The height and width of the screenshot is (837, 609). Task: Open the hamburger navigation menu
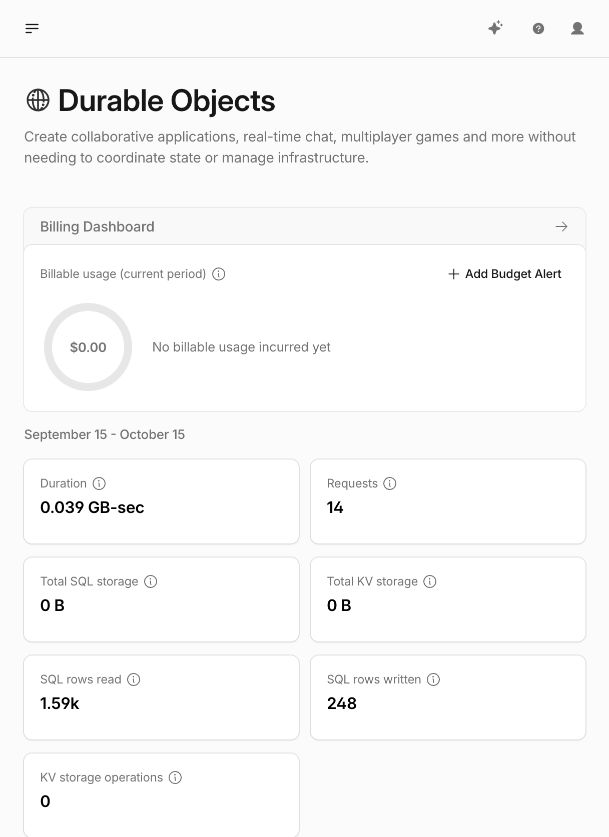(32, 28)
